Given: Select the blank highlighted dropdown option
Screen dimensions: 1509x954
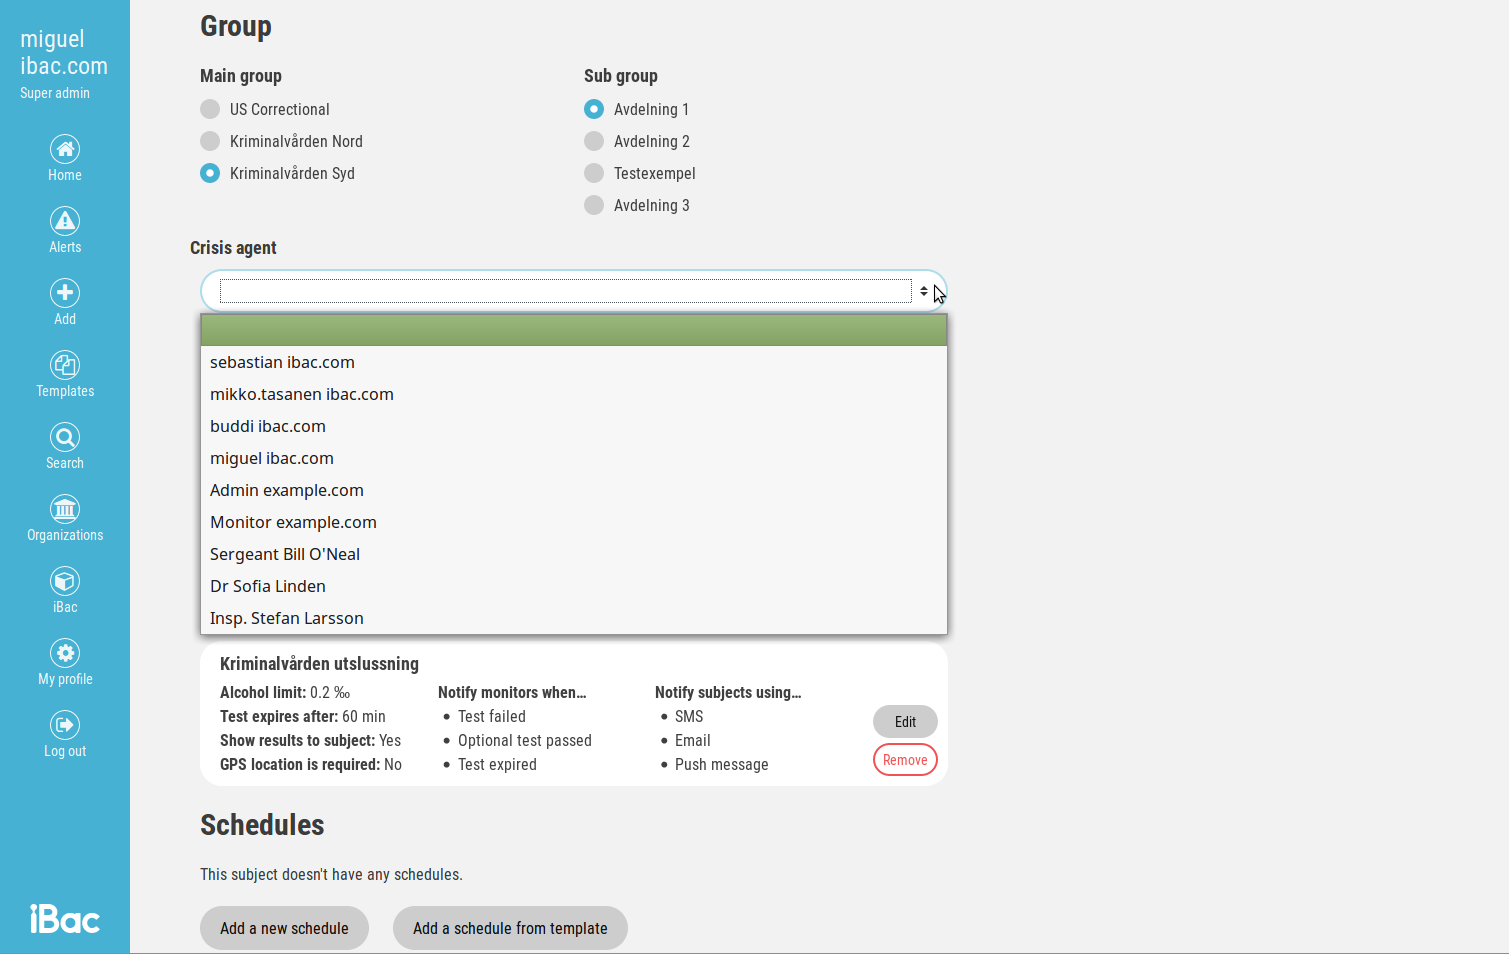Looking at the screenshot, I should point(573,330).
